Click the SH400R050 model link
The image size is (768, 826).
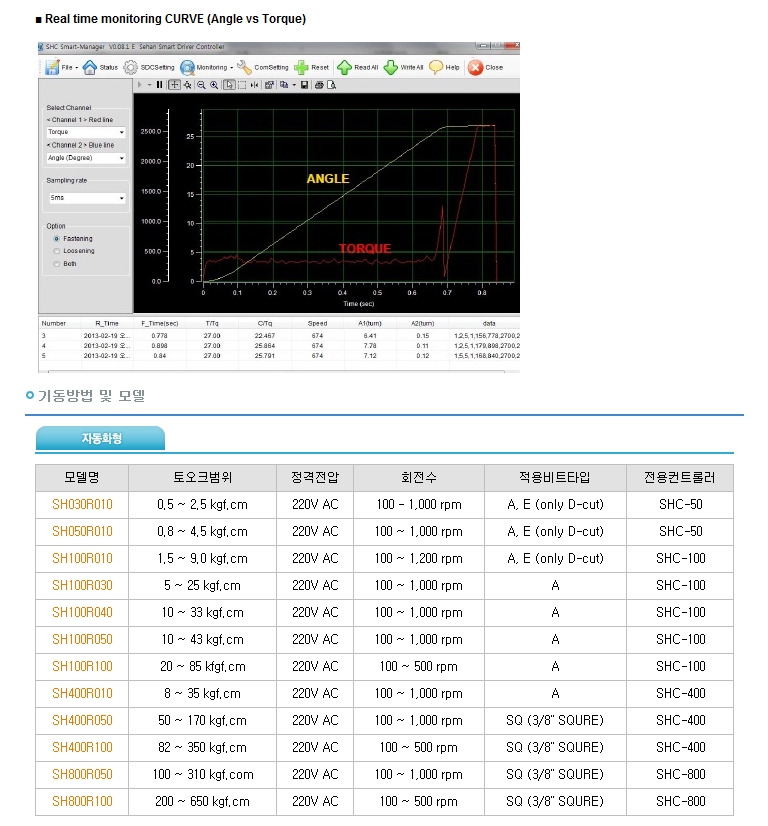pos(82,720)
